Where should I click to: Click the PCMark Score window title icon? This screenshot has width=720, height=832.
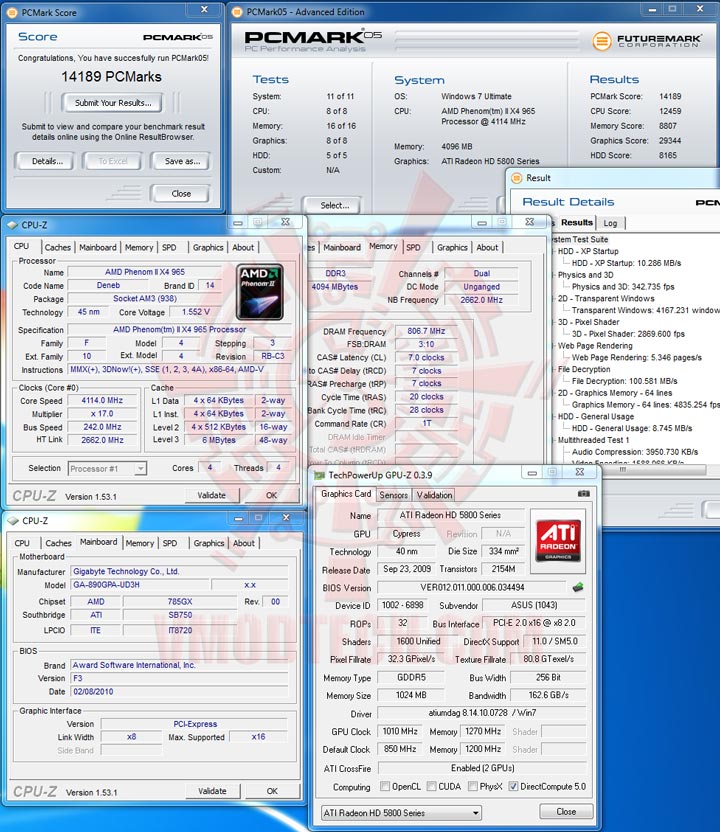13,12
